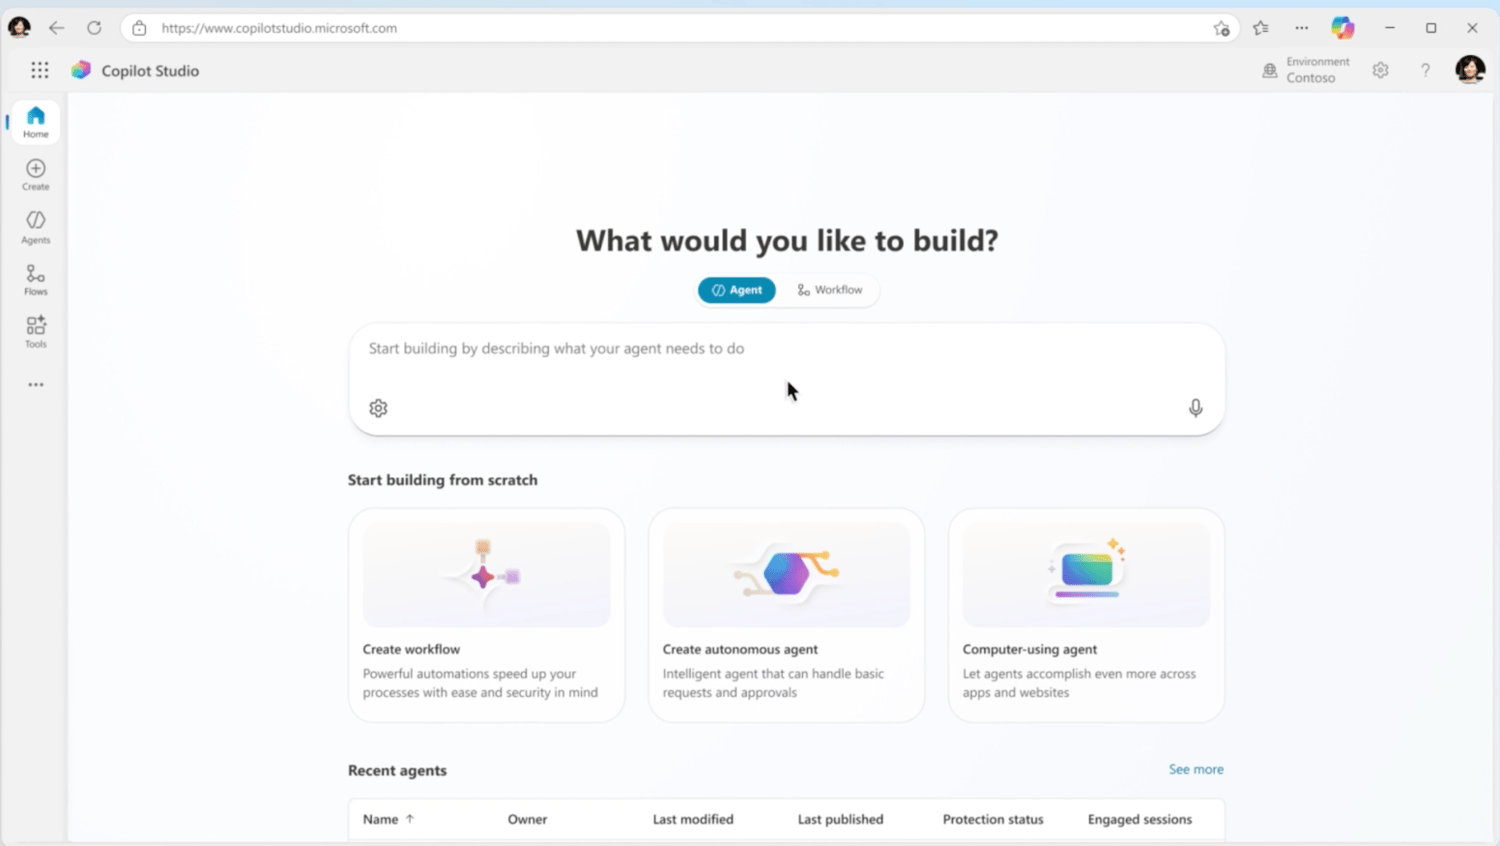Click the Last modified column header
This screenshot has width=1500, height=846.
[693, 819]
